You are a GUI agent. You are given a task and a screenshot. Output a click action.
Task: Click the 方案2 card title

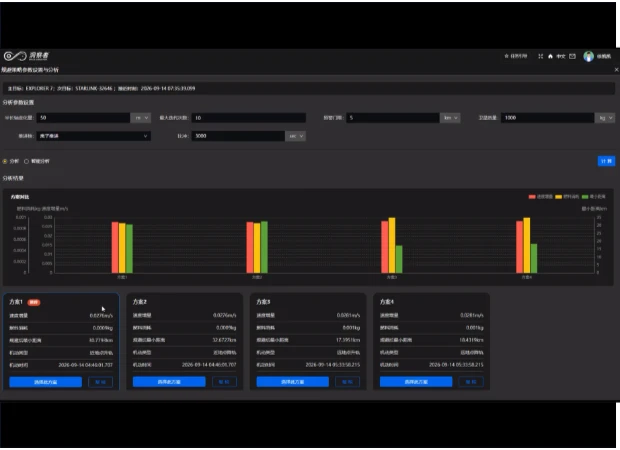pyautogui.click(x=140, y=302)
